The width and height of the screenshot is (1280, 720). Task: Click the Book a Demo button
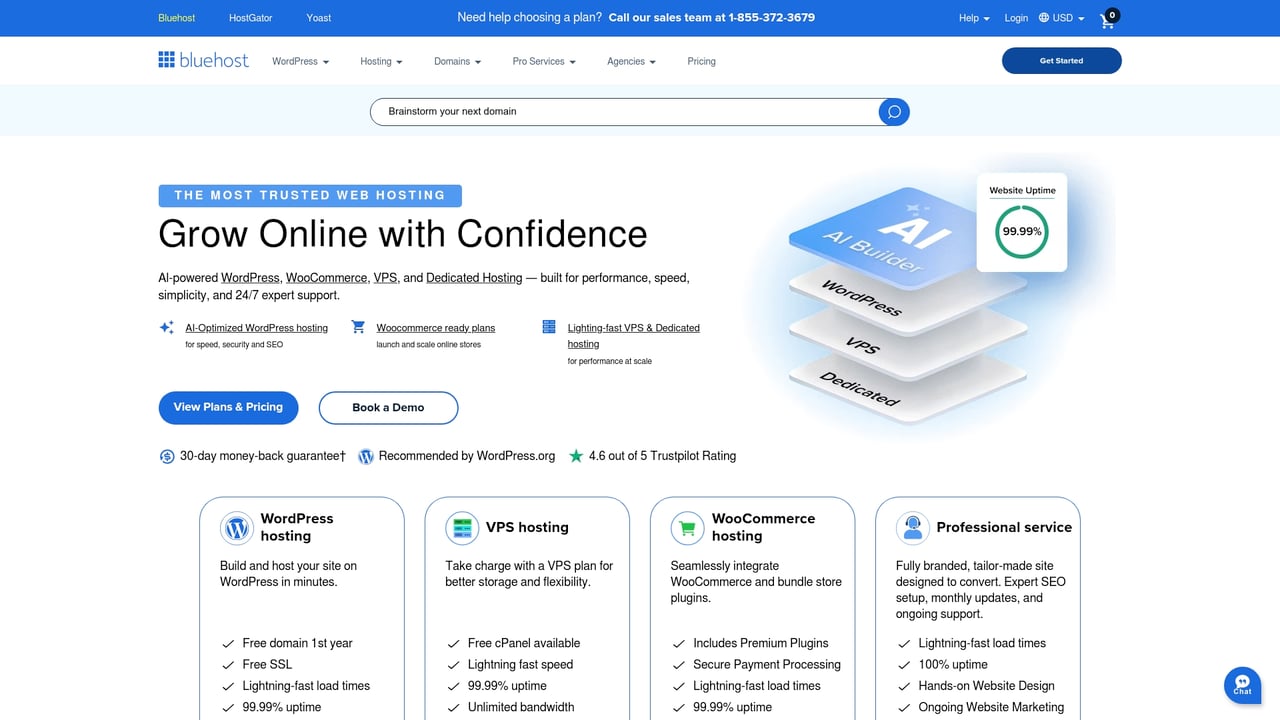tap(388, 408)
